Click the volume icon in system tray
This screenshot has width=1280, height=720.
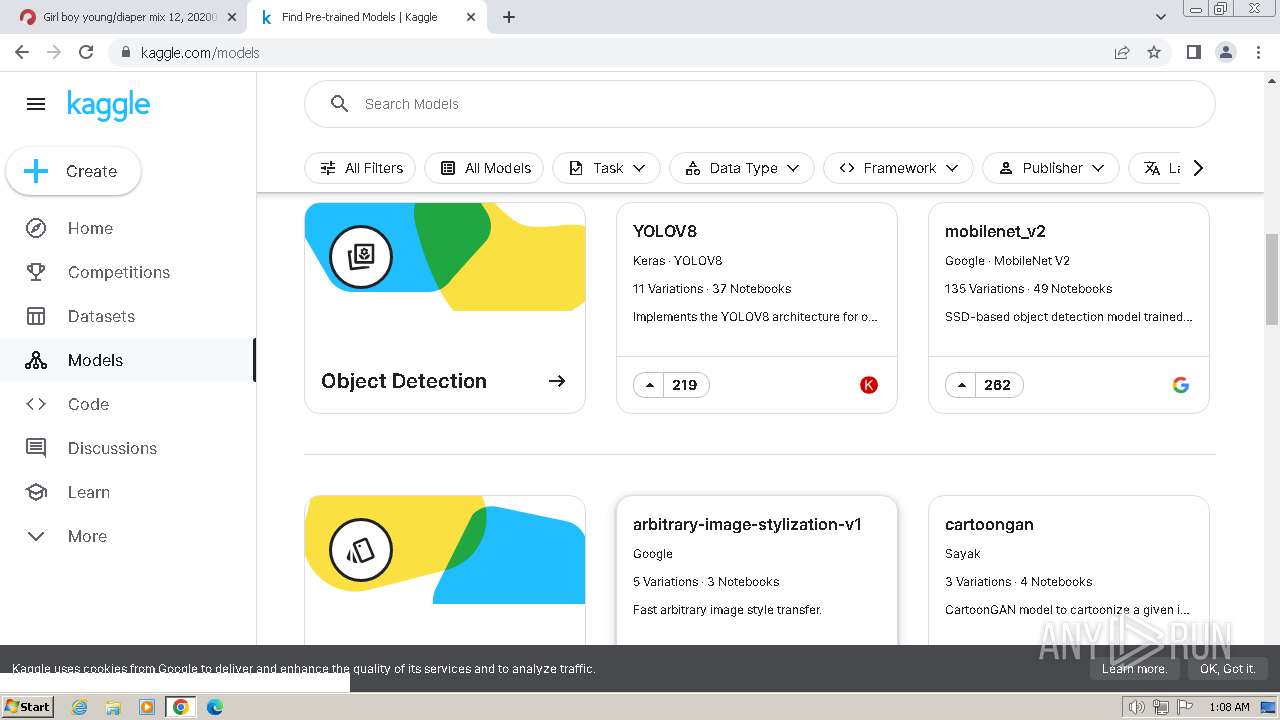click(1136, 707)
